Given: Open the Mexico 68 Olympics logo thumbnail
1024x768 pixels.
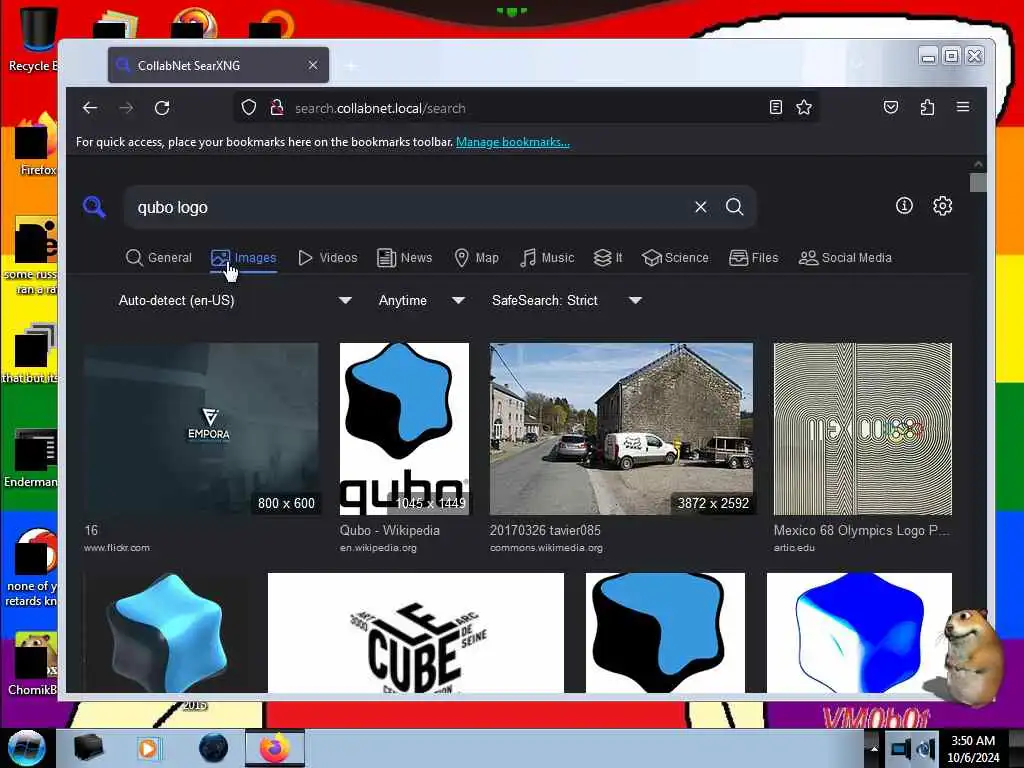Looking at the screenshot, I should [x=863, y=429].
